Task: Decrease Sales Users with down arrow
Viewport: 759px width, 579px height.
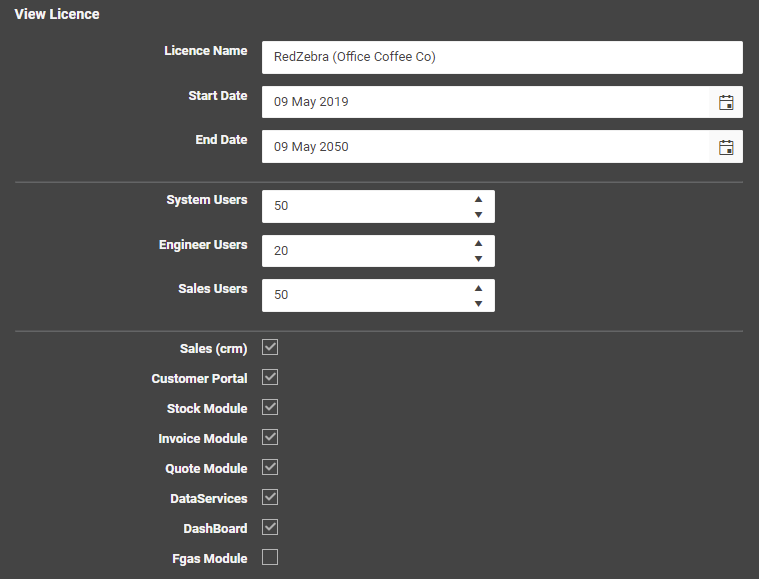Action: tap(478, 303)
